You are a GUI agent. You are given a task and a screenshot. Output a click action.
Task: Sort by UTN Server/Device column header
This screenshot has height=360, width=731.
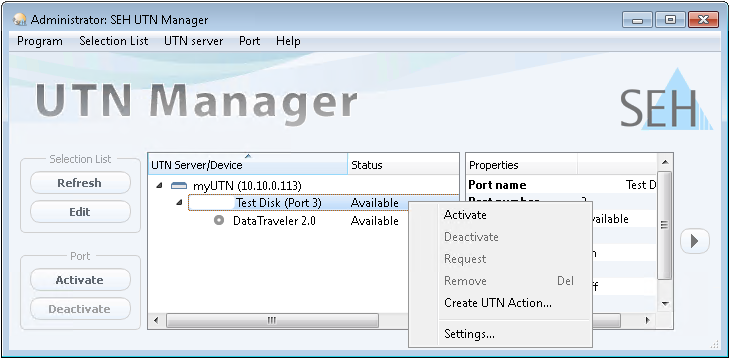pyautogui.click(x=248, y=165)
